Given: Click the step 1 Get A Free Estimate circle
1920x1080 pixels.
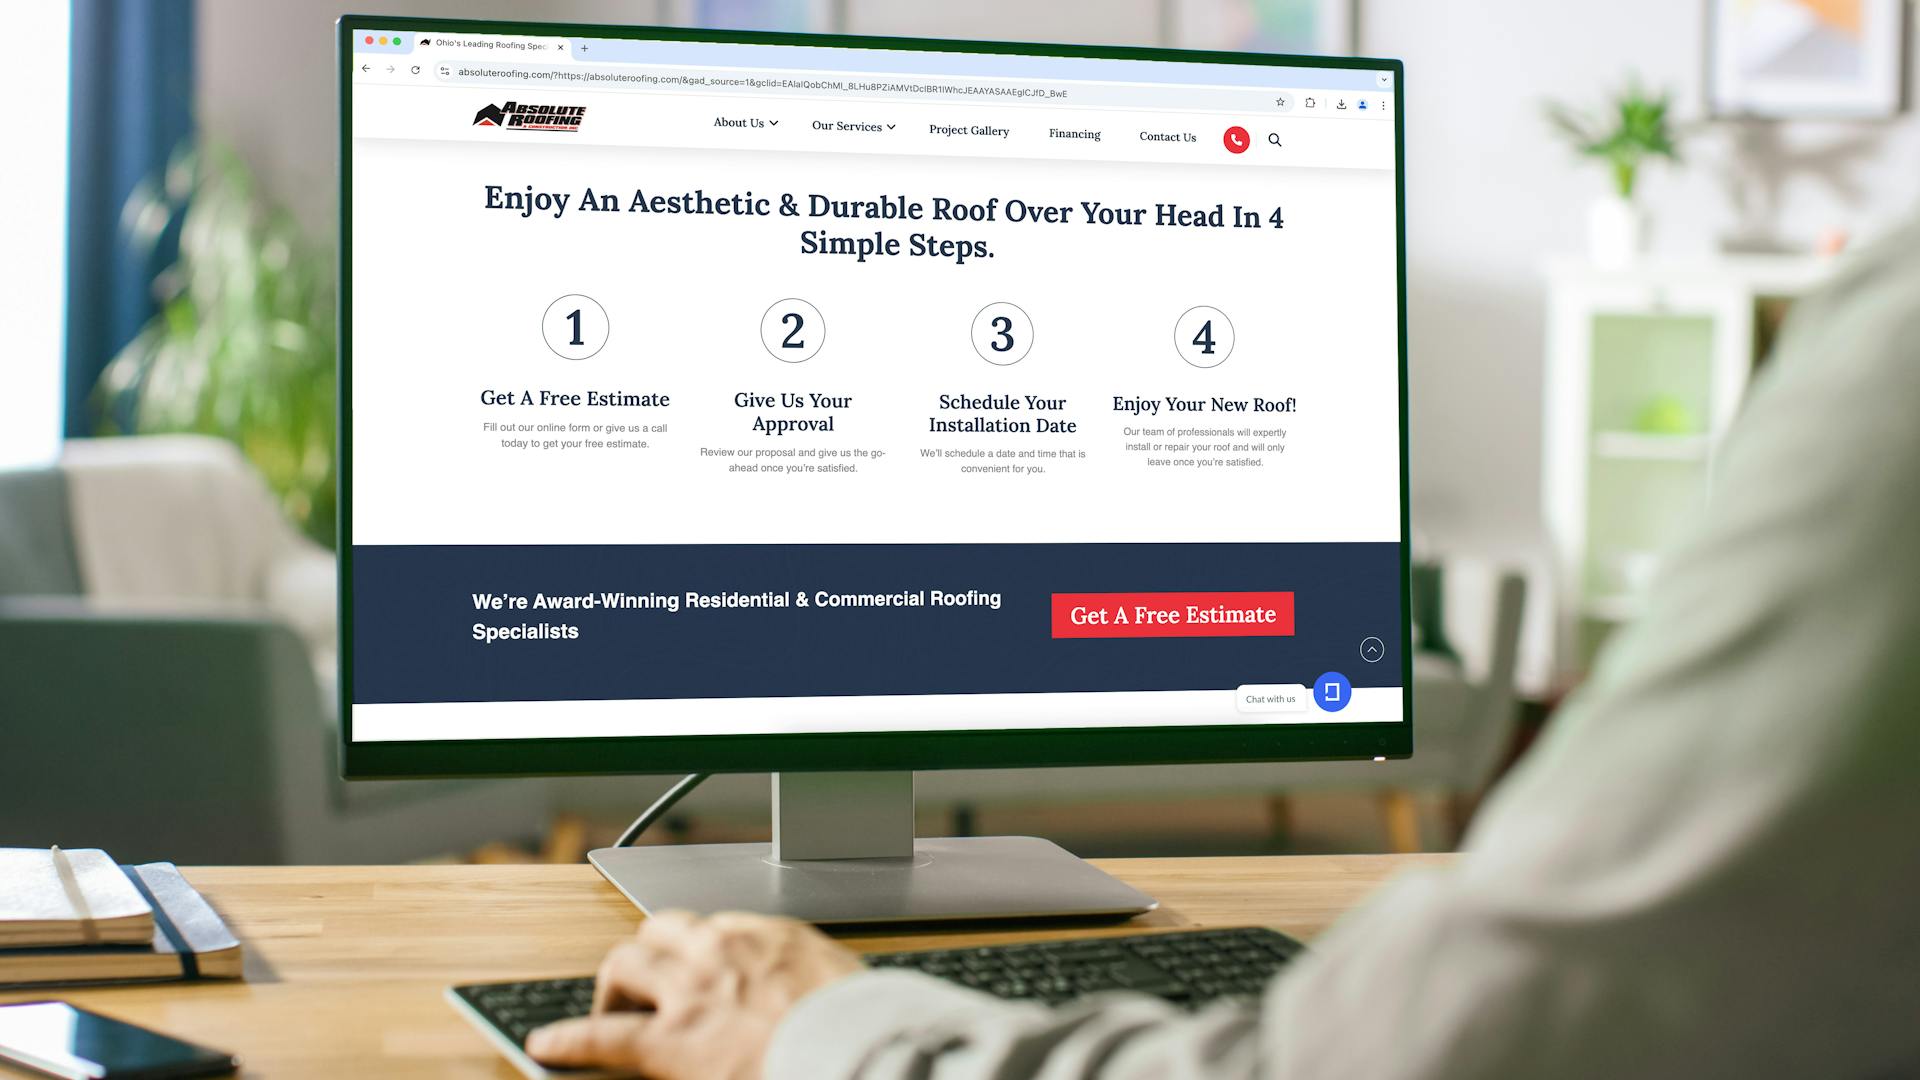Looking at the screenshot, I should pos(576,328).
